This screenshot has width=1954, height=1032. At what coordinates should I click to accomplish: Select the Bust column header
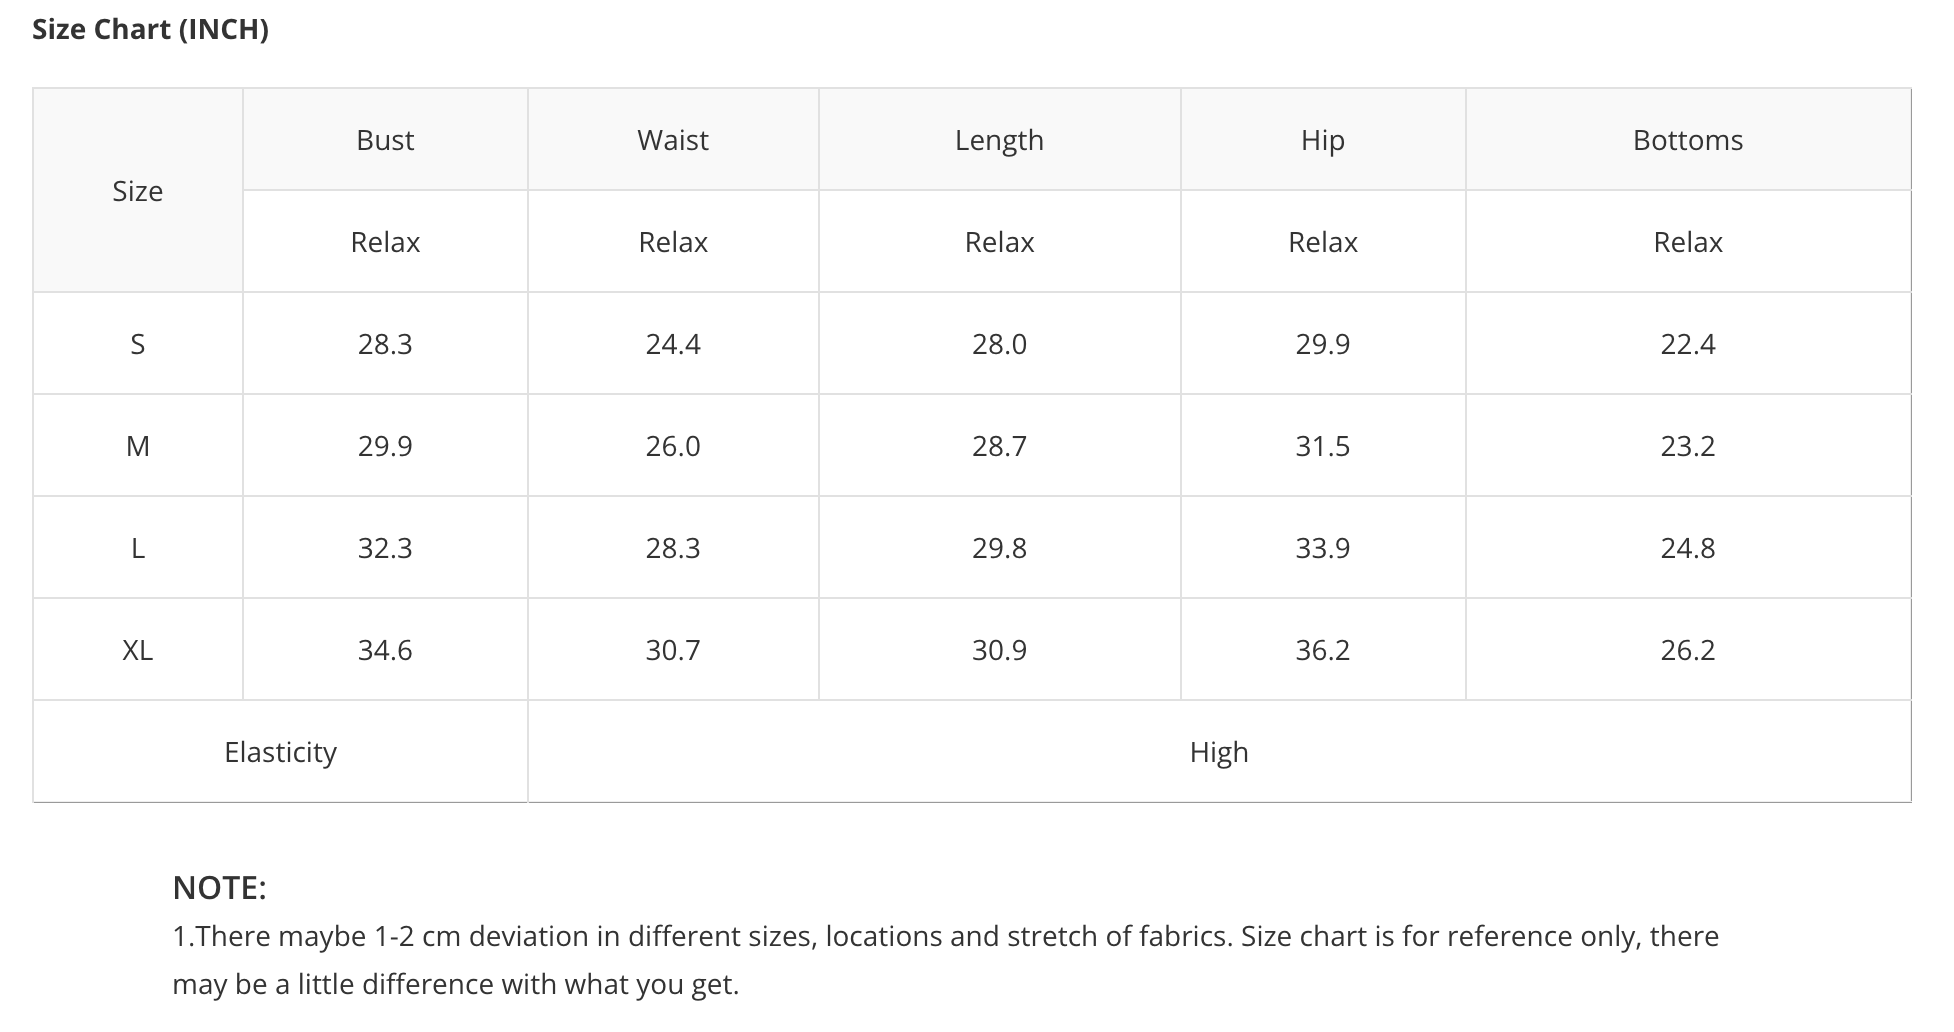pyautogui.click(x=385, y=140)
